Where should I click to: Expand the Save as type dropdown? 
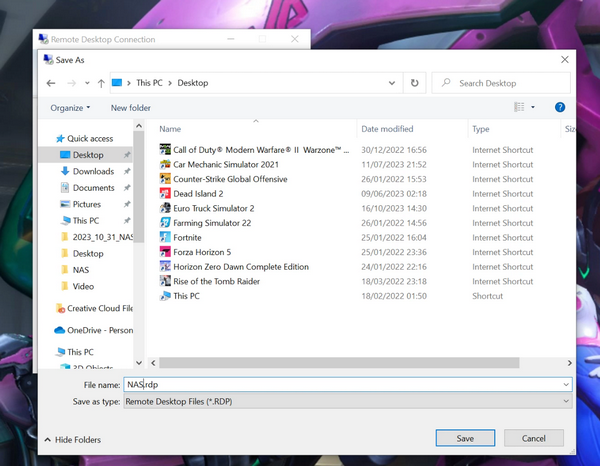point(567,401)
